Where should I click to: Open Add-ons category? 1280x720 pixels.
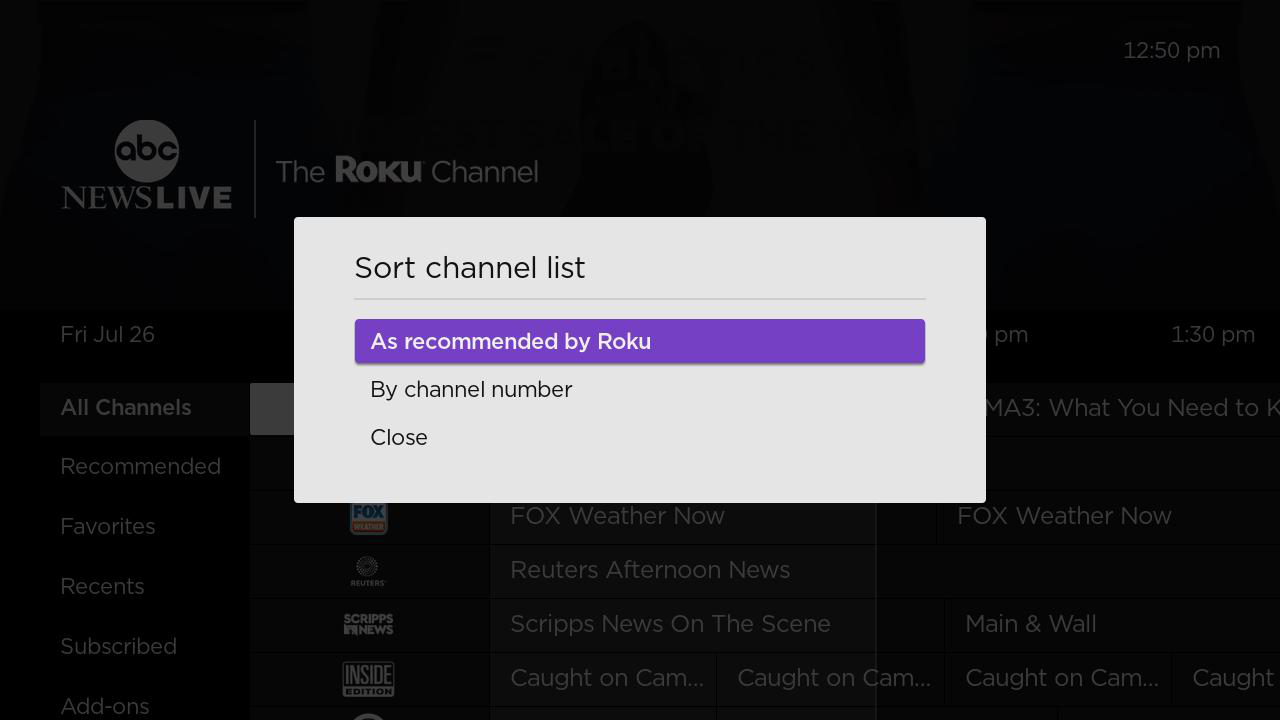click(105, 706)
